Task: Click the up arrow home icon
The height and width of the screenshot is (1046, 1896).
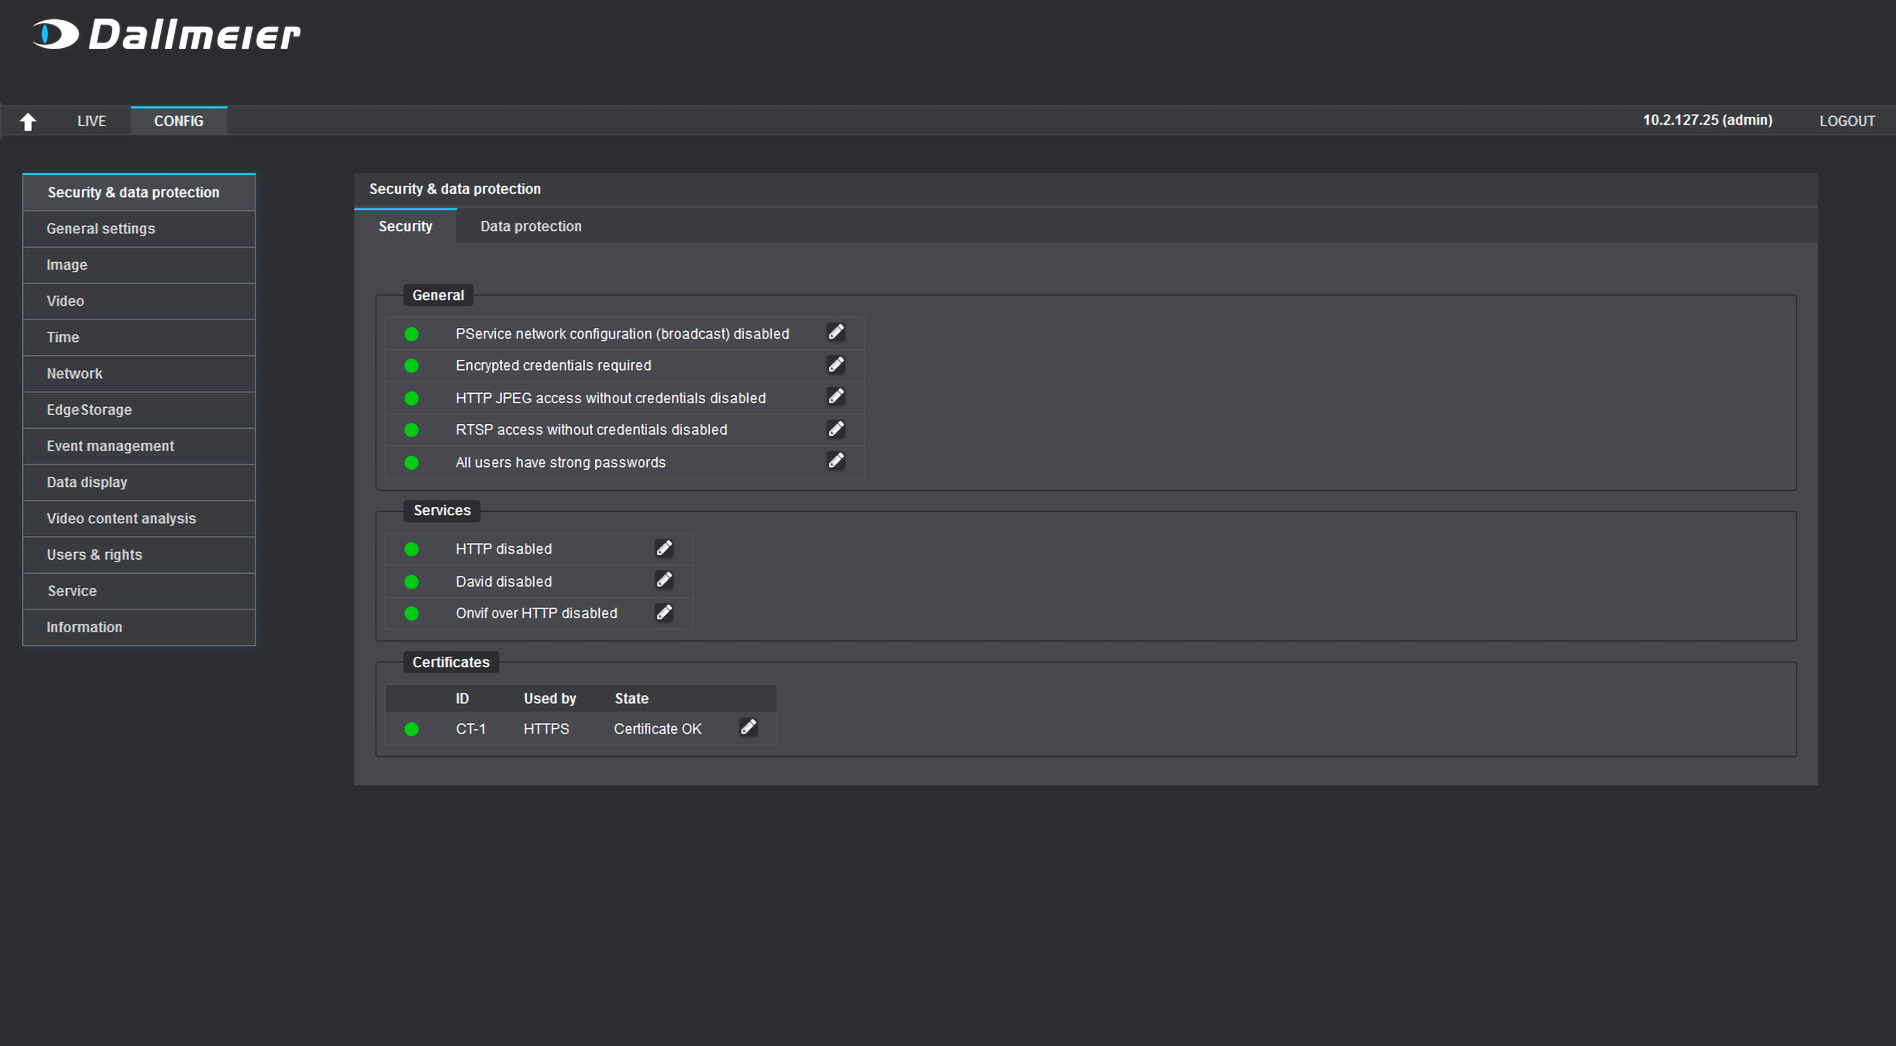Action: pyautogui.click(x=28, y=121)
